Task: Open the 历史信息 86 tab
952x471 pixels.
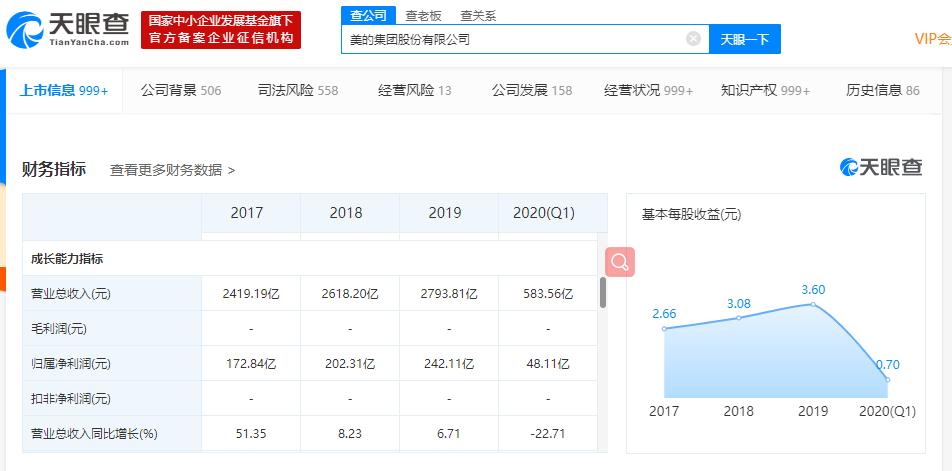Action: coord(883,91)
